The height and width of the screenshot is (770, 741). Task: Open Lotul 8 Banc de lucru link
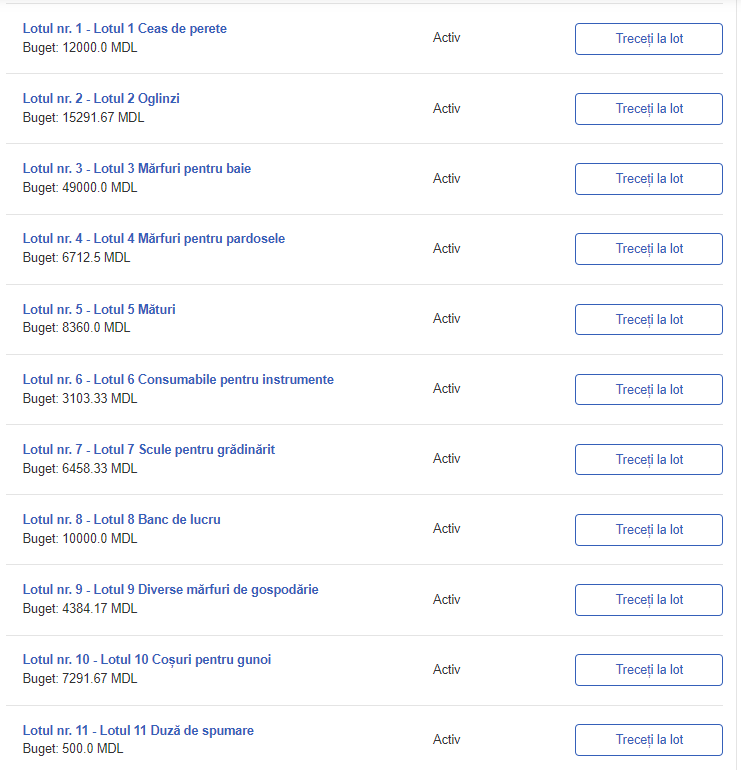[122, 520]
